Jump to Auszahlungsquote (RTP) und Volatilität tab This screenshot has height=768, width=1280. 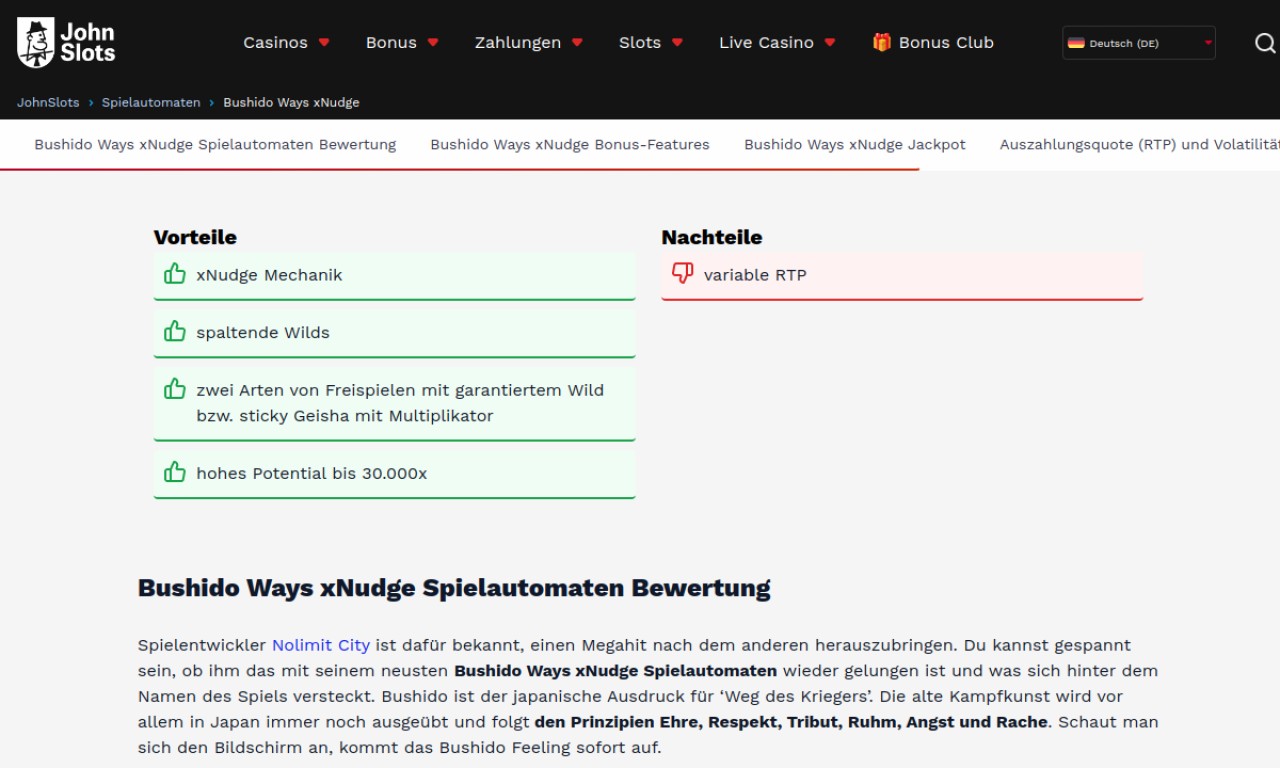pyautogui.click(x=1140, y=145)
